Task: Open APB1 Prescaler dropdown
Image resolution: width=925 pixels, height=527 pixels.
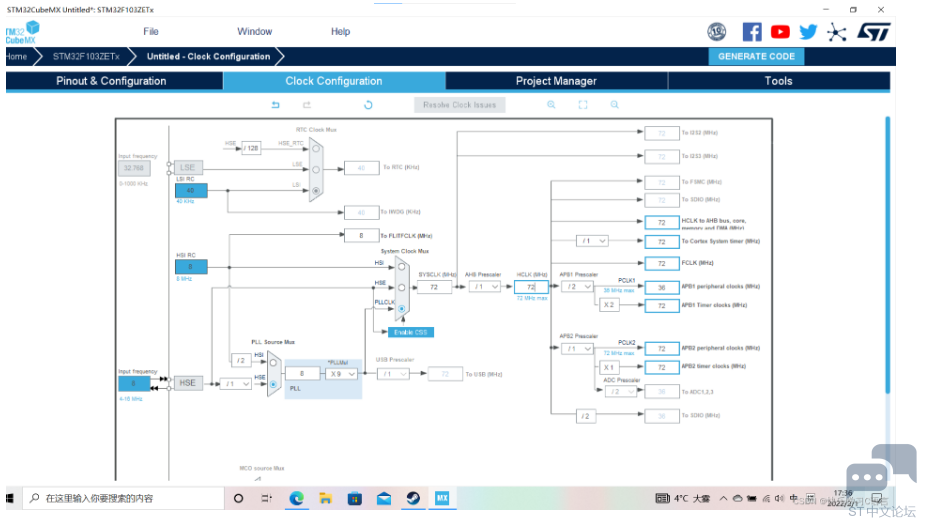Action: [577, 287]
